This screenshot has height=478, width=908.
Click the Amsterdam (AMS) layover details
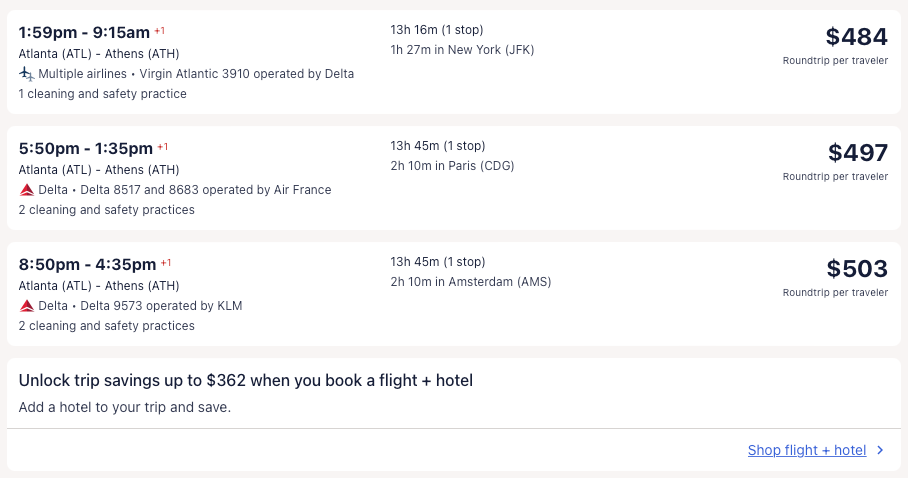470,282
